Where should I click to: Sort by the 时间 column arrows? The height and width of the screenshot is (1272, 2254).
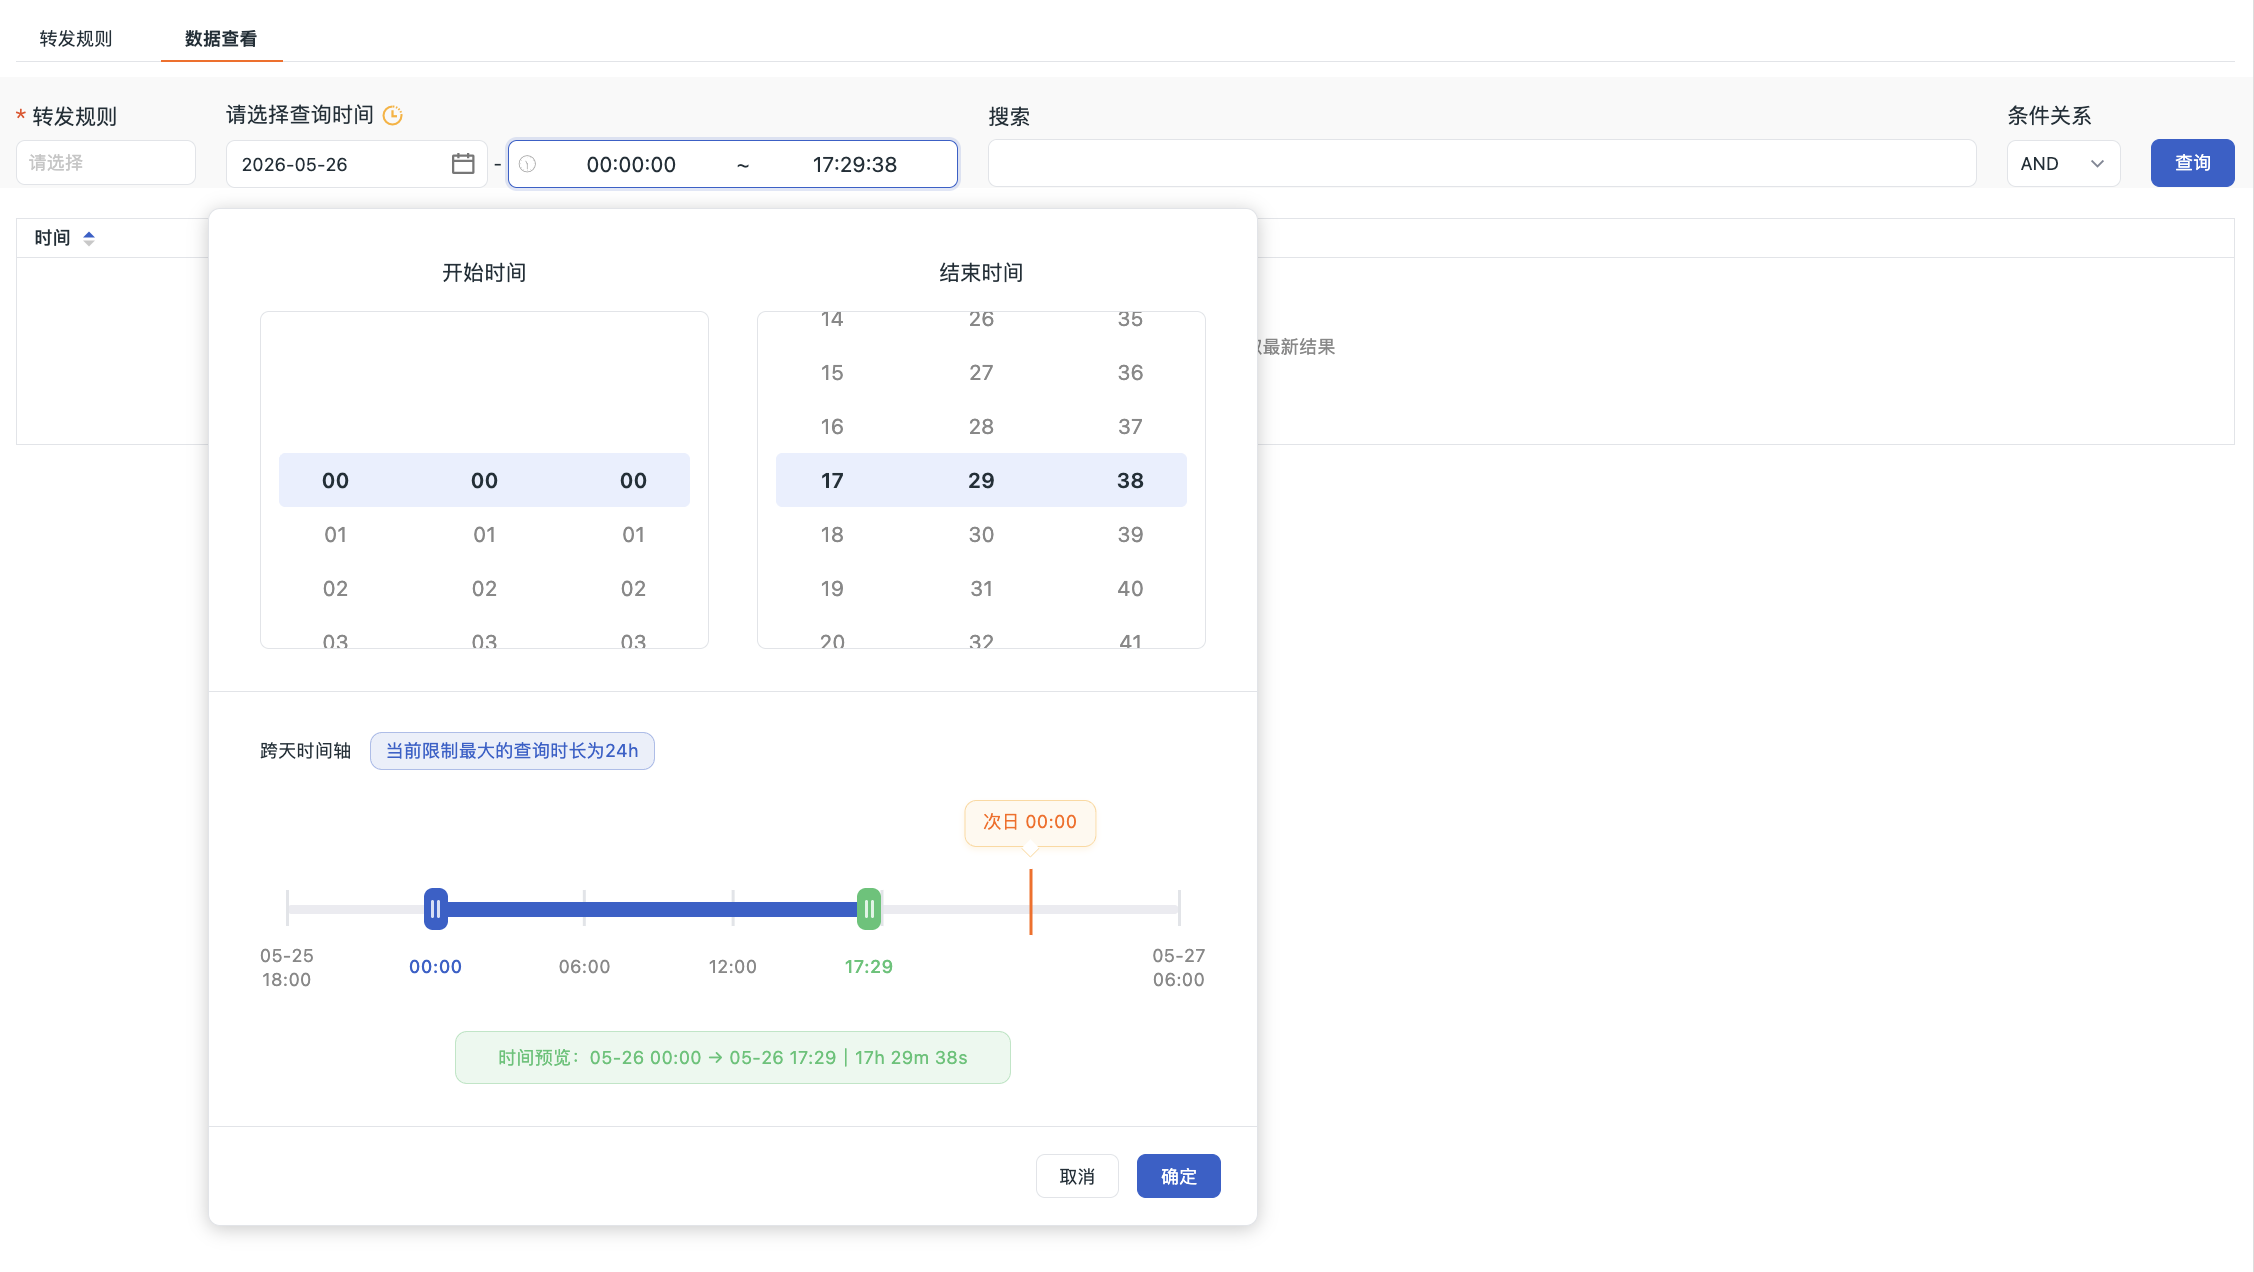89,238
